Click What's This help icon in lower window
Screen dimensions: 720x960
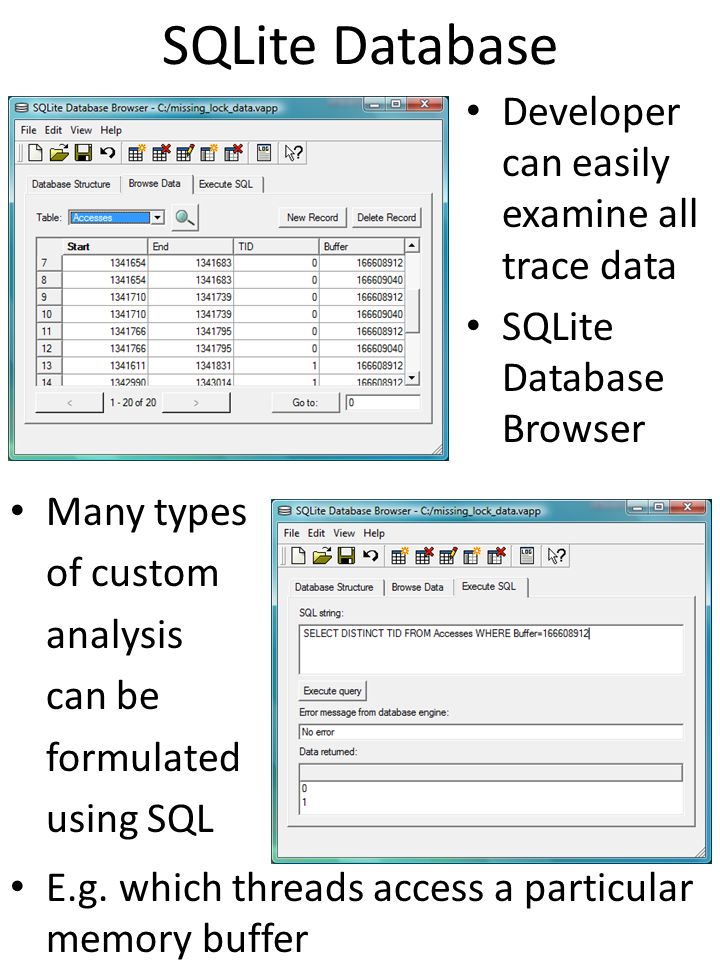(x=557, y=556)
